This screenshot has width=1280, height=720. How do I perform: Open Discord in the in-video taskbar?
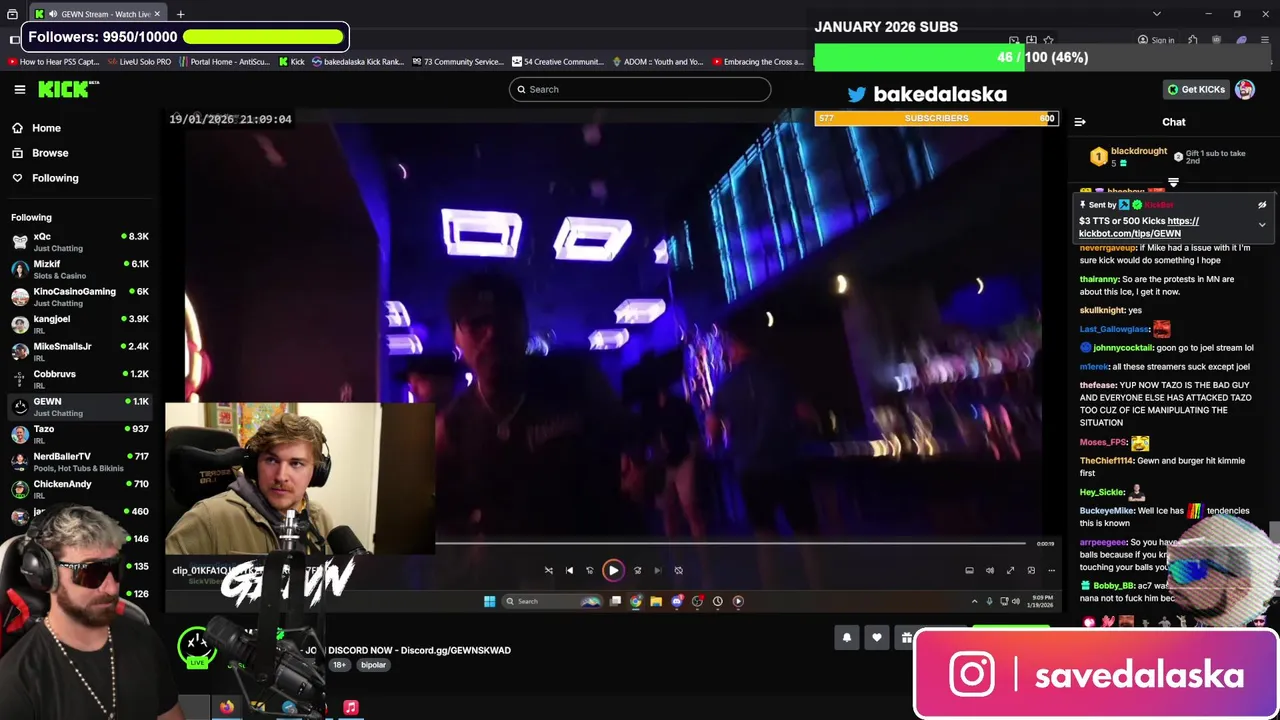[677, 601]
